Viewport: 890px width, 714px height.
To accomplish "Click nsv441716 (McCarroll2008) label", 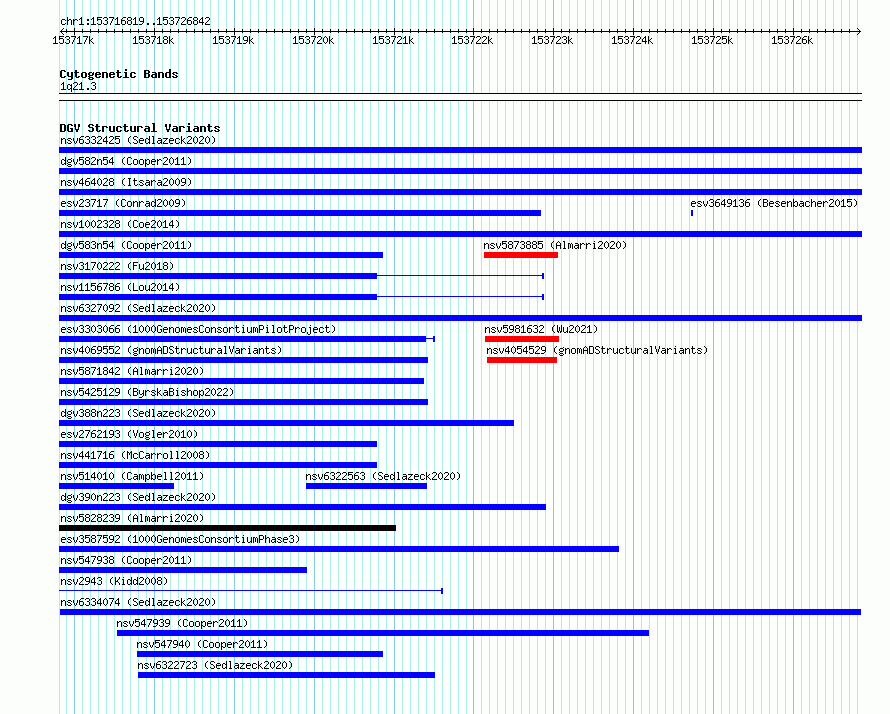I will pos(135,455).
